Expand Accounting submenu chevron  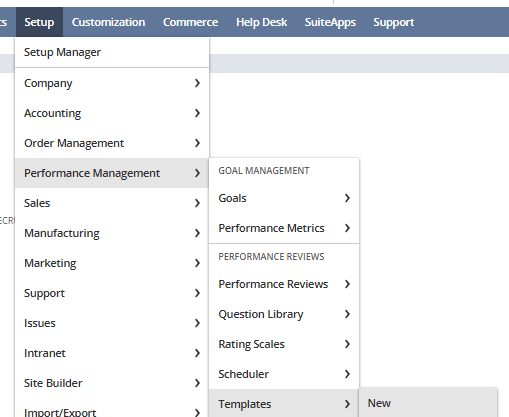pyautogui.click(x=197, y=113)
